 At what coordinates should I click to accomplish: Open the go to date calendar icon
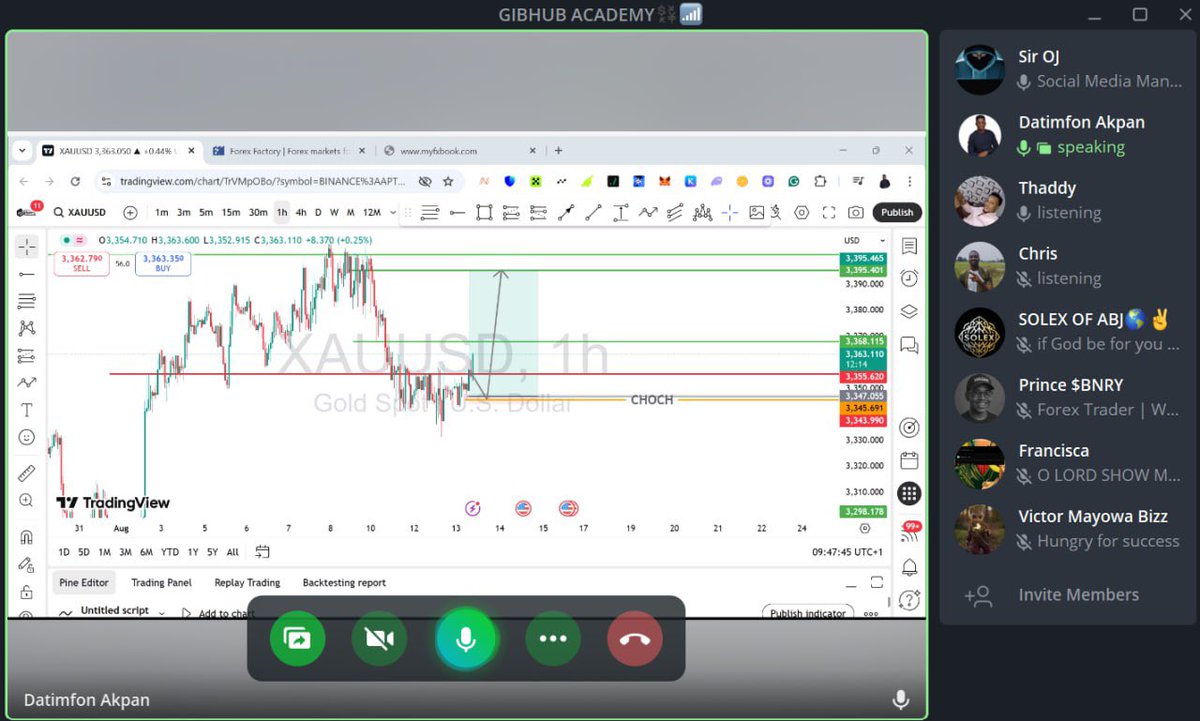(262, 552)
